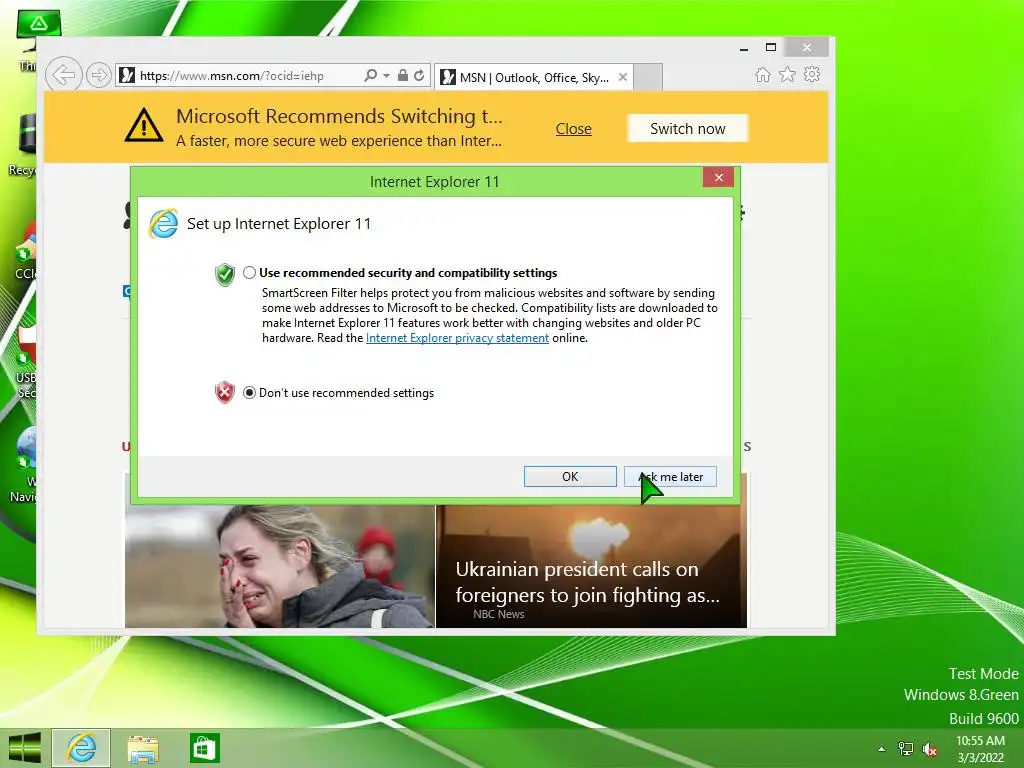The width and height of the screenshot is (1024, 768).
Task: Click the red shield X icon
Action: click(225, 392)
